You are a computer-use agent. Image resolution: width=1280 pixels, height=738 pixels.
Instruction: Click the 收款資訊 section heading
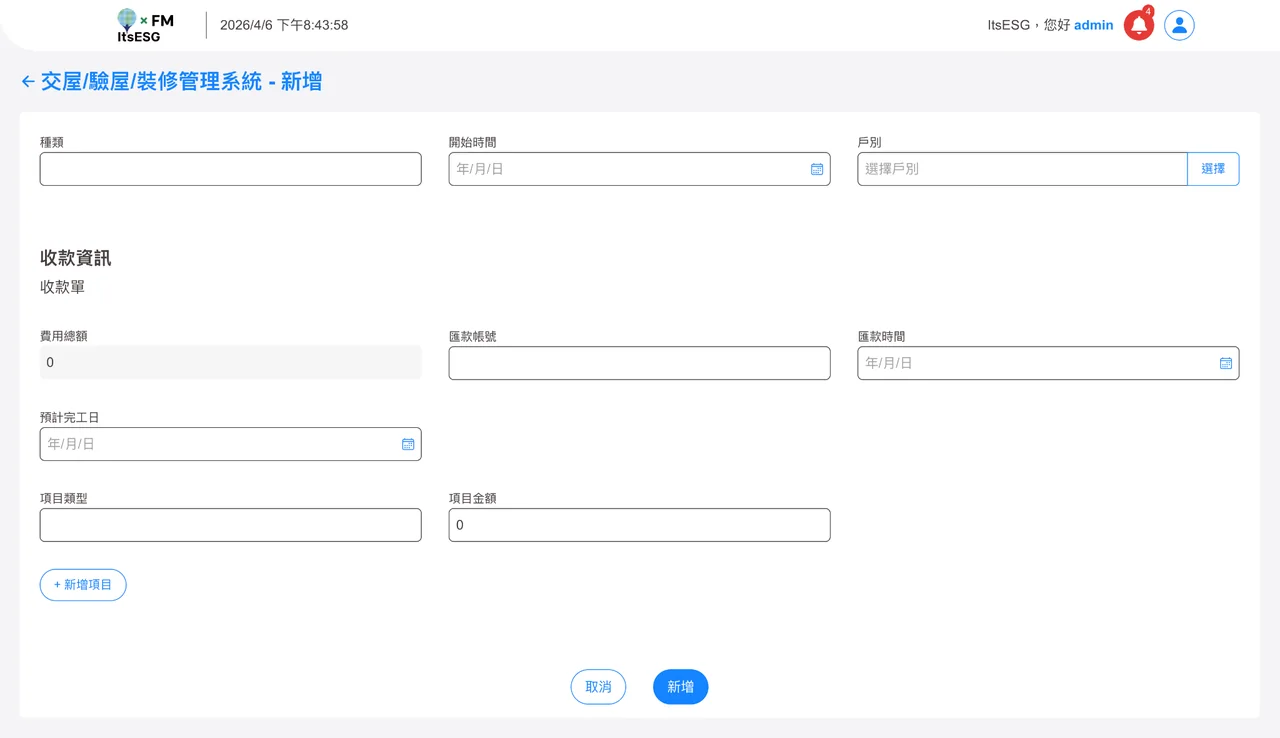(76, 258)
